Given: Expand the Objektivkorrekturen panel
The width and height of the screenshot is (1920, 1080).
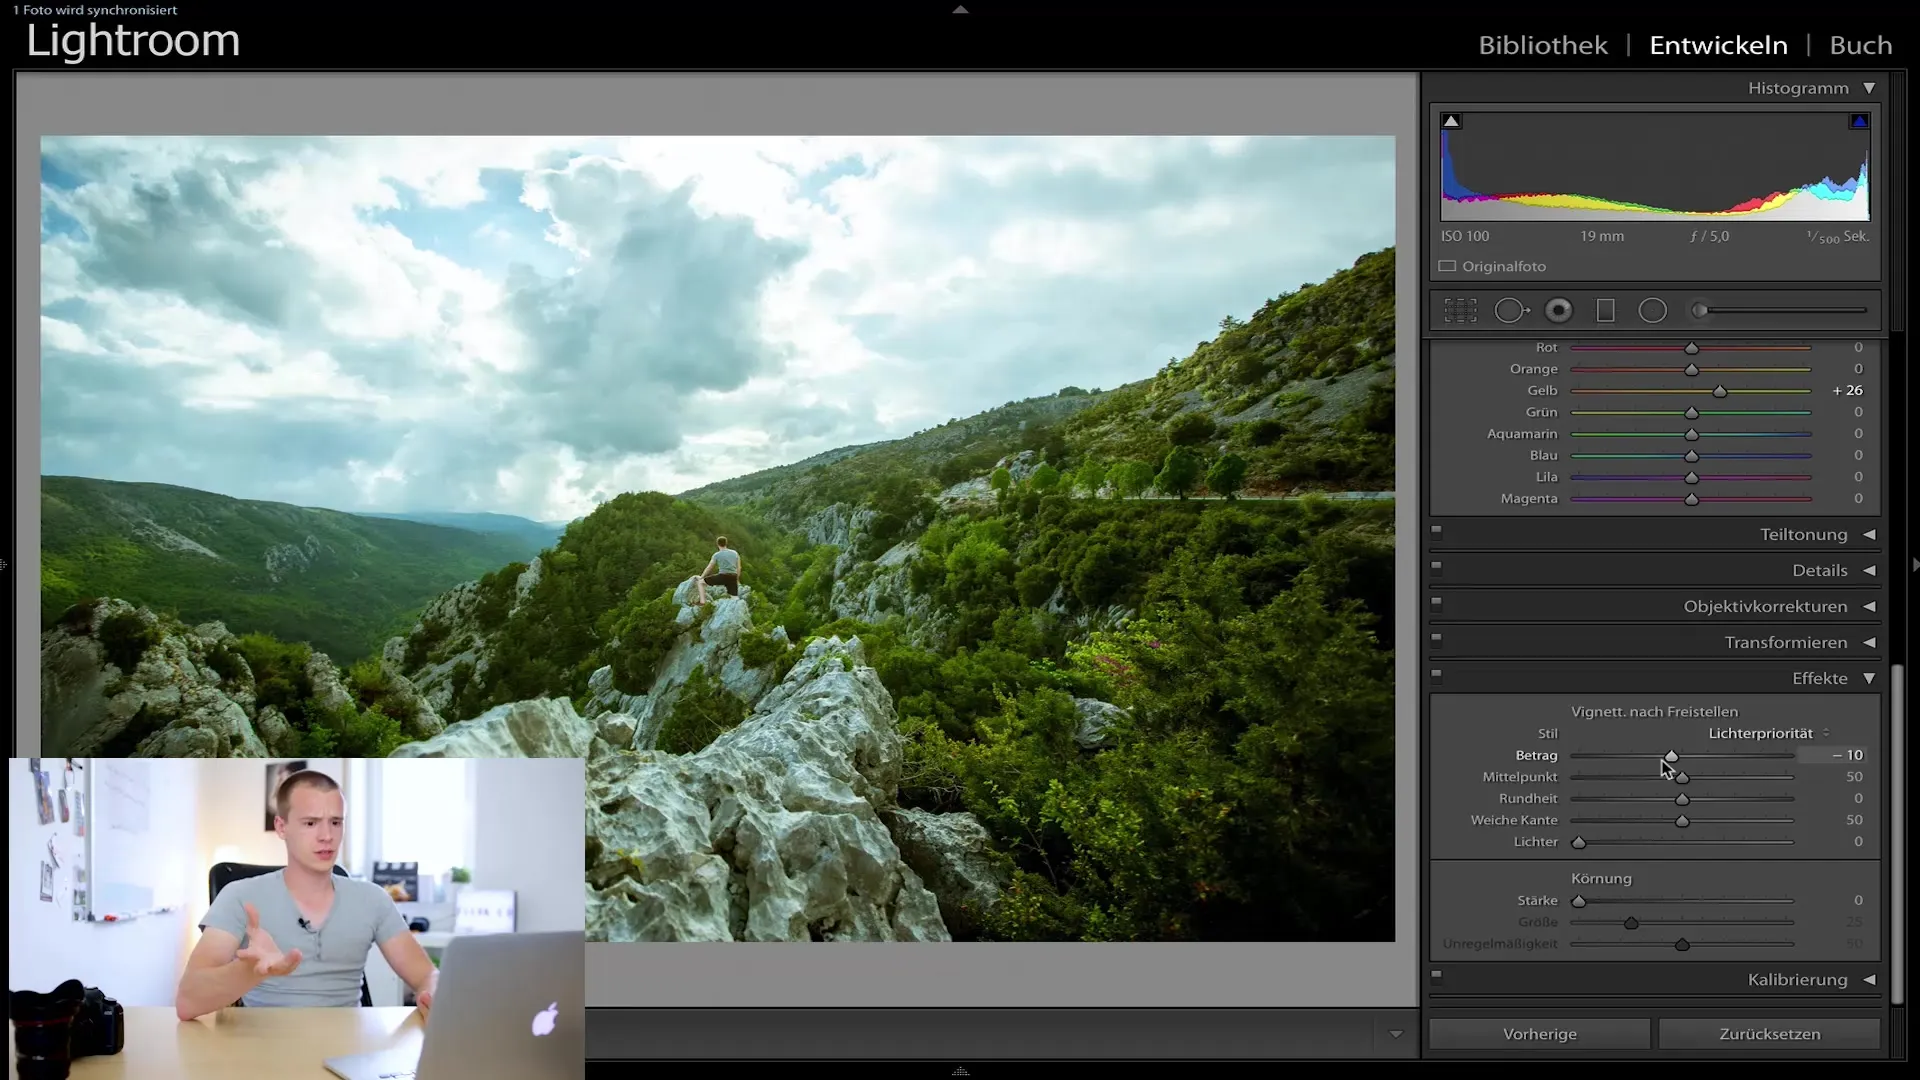Looking at the screenshot, I should [1869, 606].
